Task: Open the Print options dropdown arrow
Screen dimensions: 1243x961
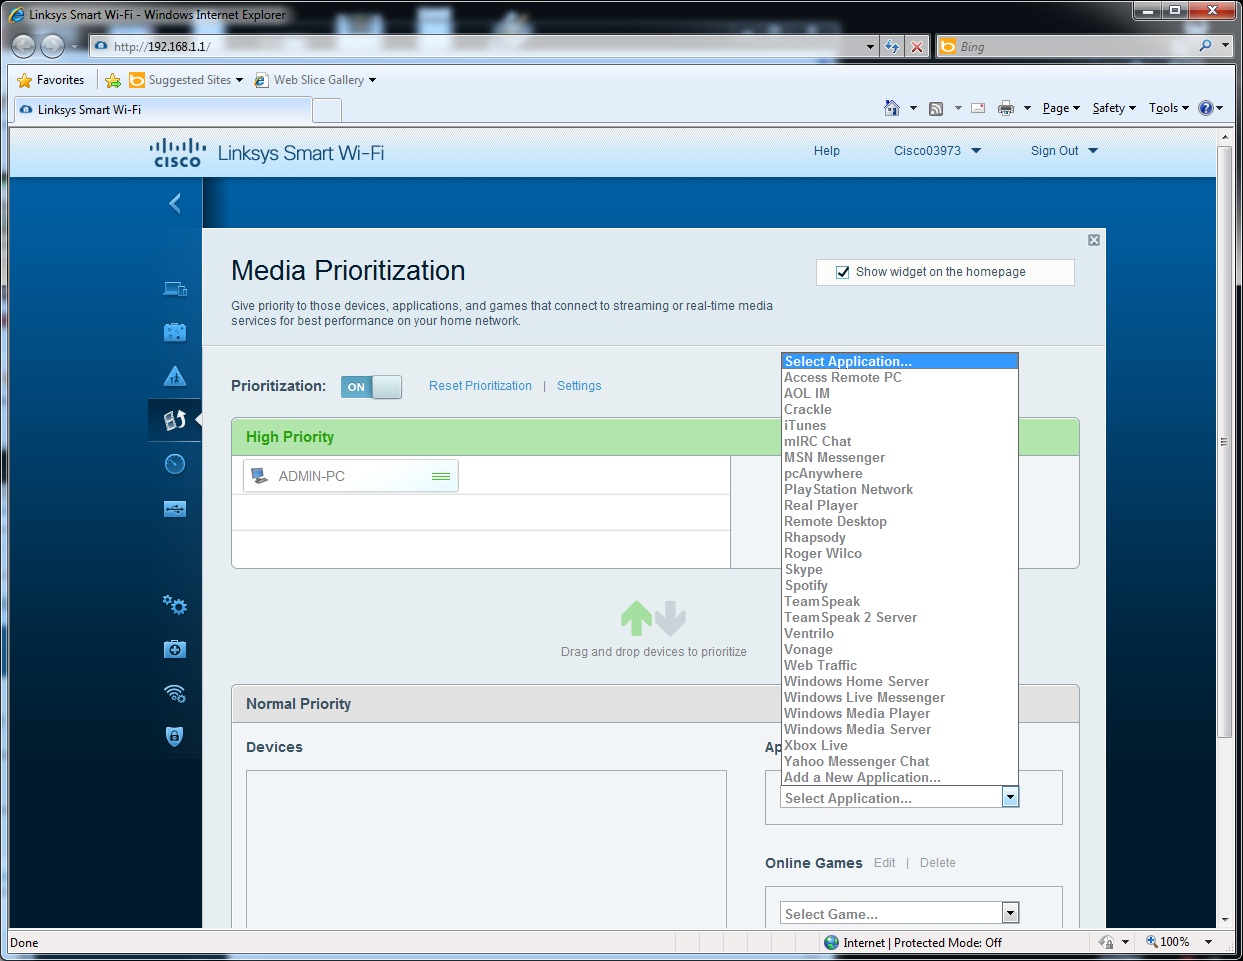Action: click(x=1027, y=108)
